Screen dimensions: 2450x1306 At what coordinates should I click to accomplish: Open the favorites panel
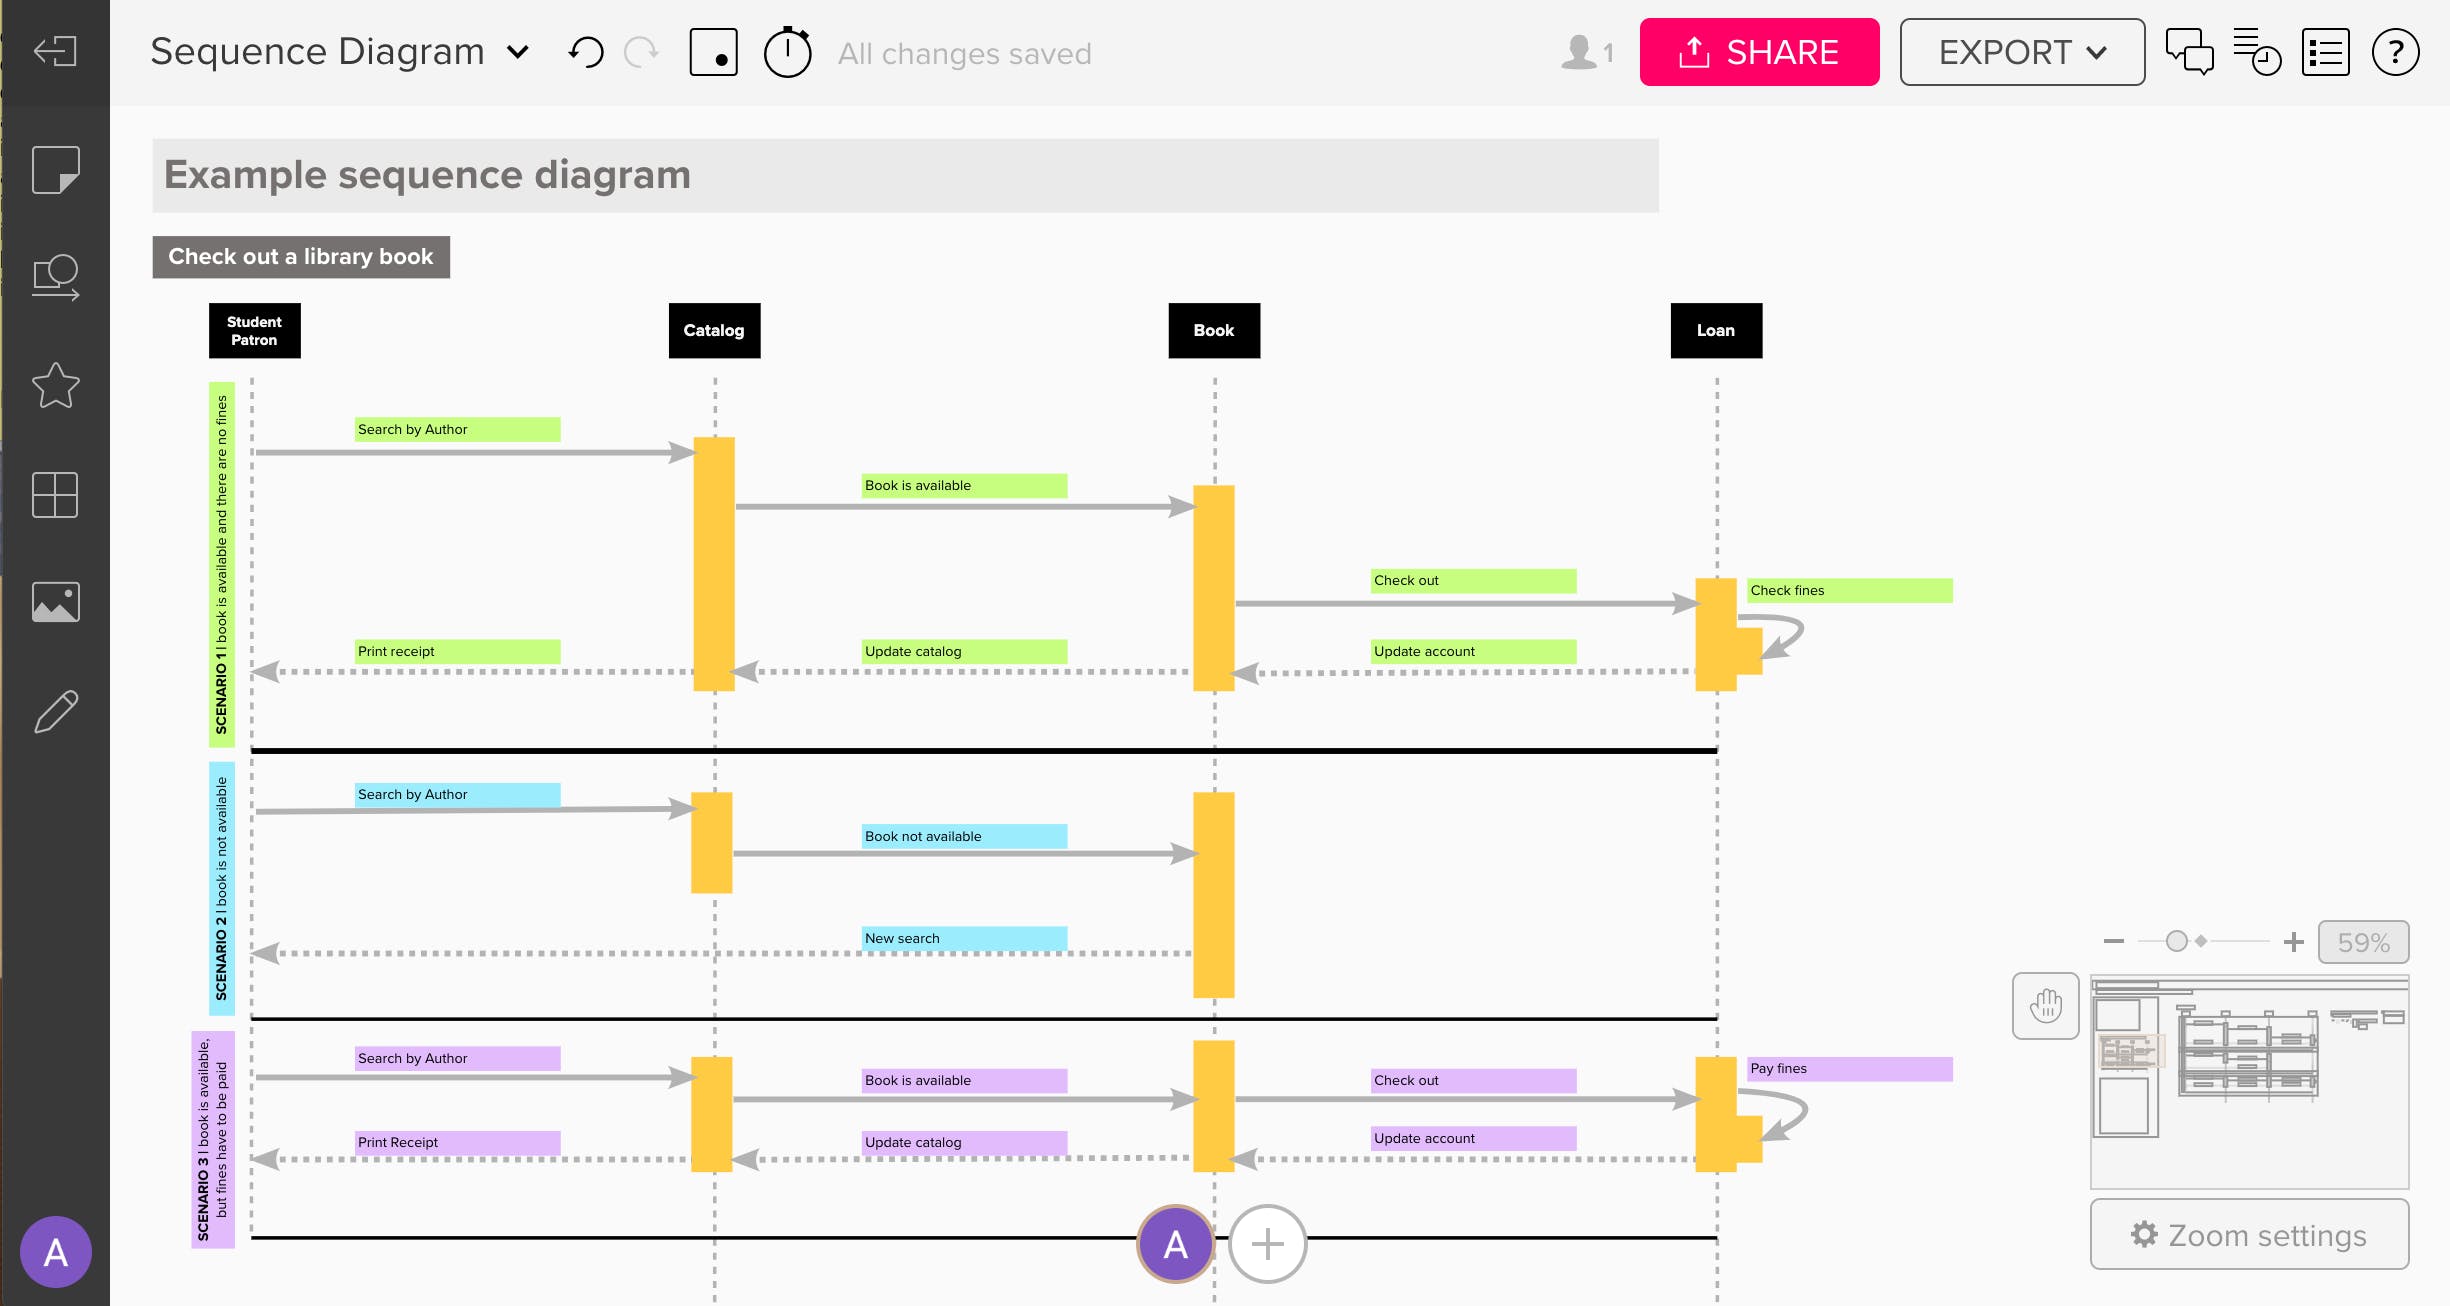[x=55, y=385]
